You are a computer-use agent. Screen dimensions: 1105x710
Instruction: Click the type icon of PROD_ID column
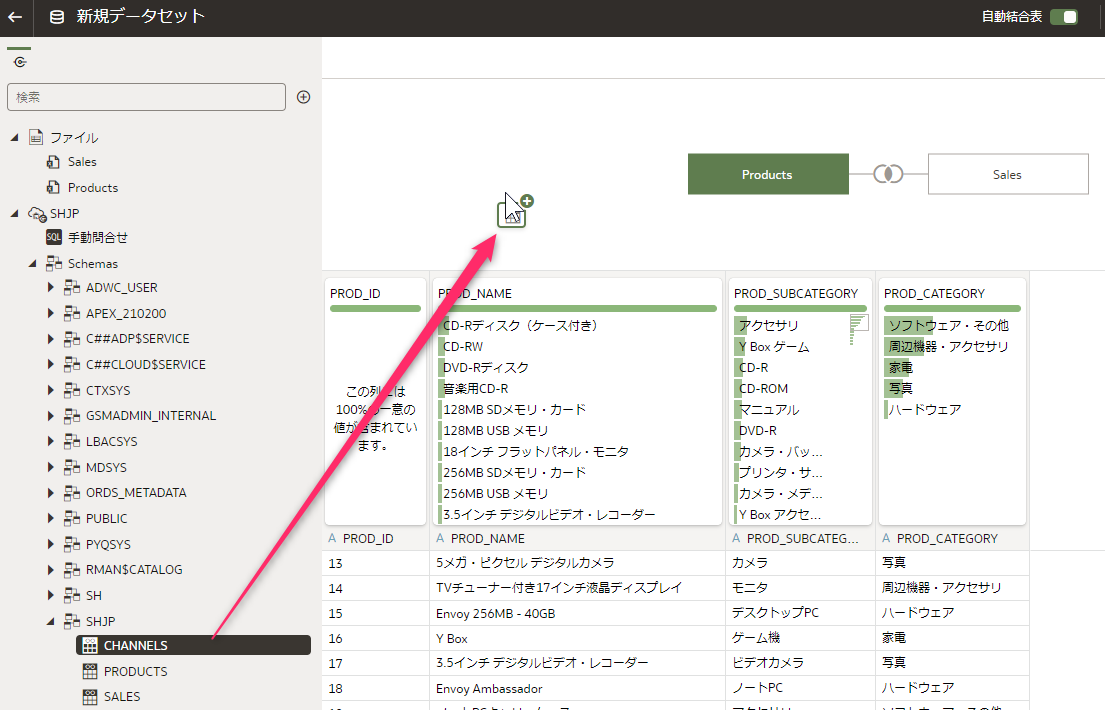(x=333, y=539)
